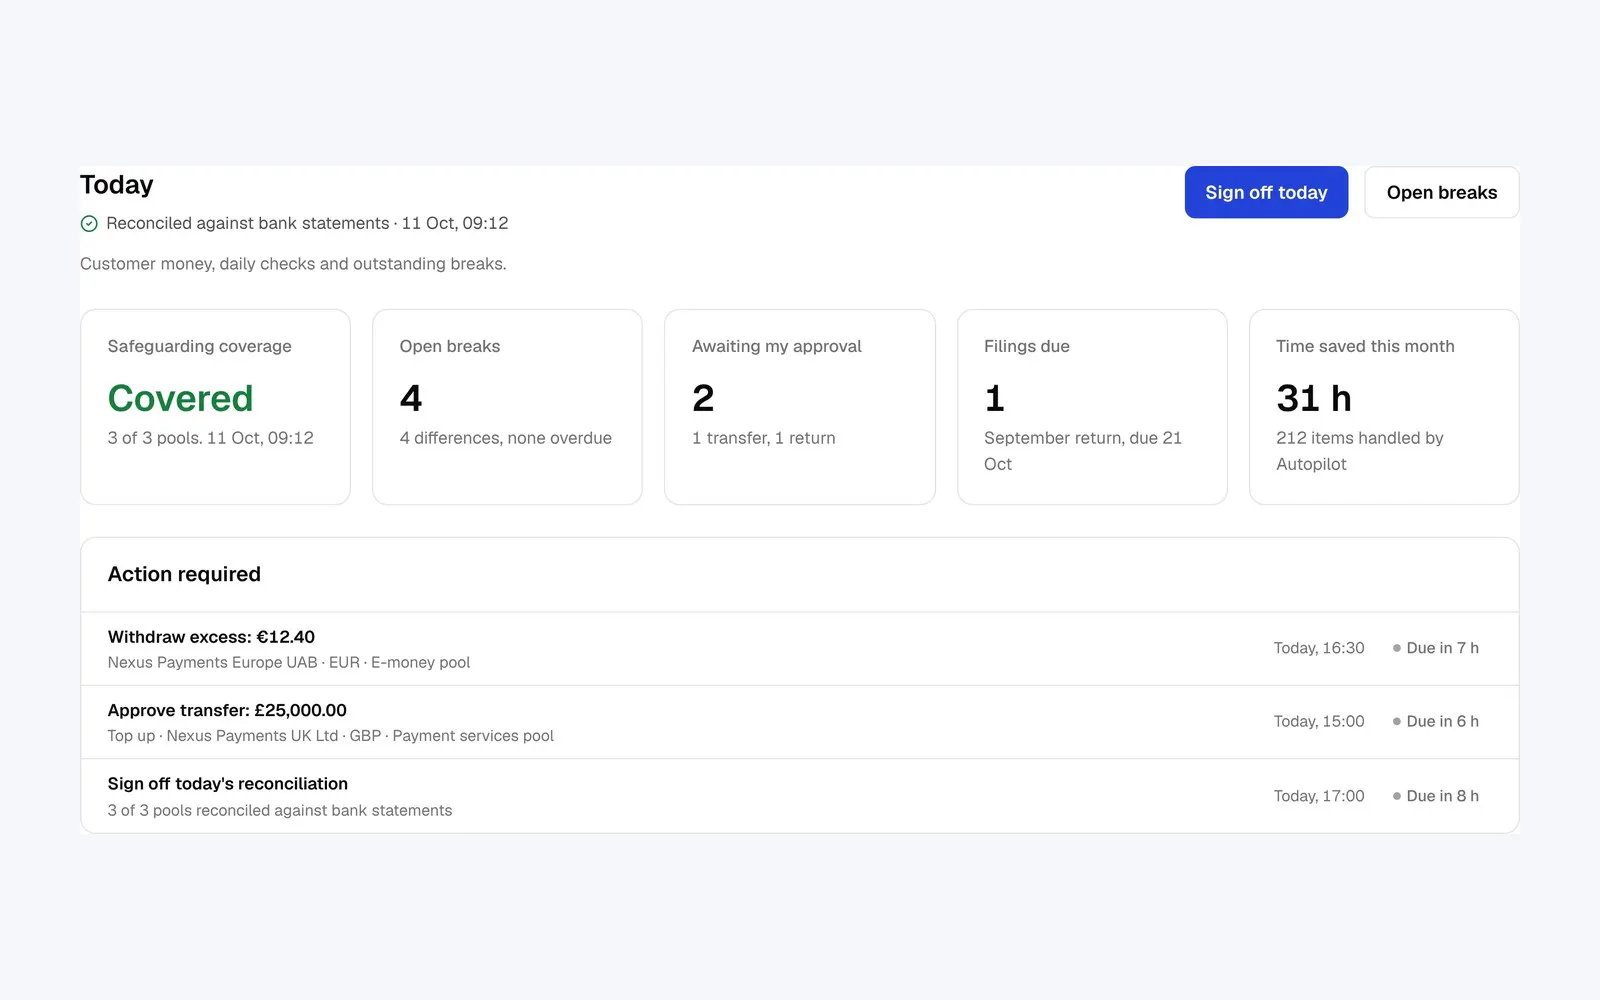Image resolution: width=1600 pixels, height=1000 pixels.
Task: Click the Today page heading
Action: [x=117, y=185]
